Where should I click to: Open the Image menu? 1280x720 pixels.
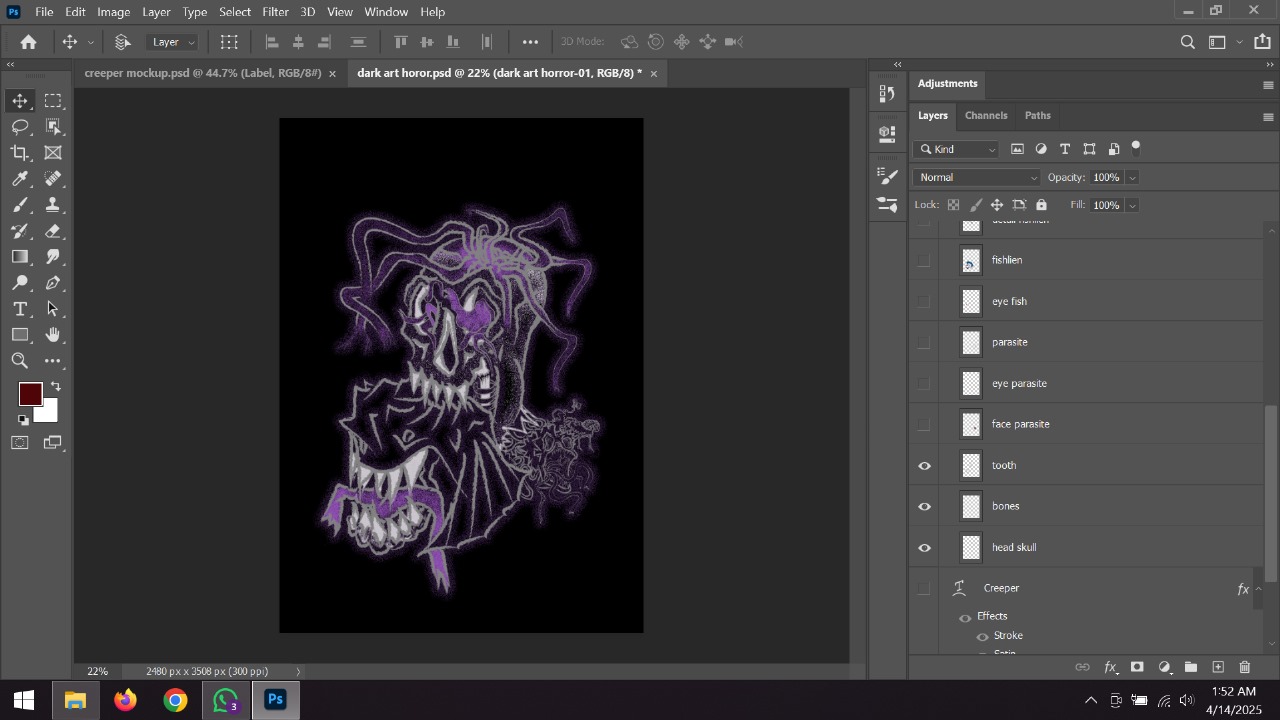pyautogui.click(x=114, y=12)
